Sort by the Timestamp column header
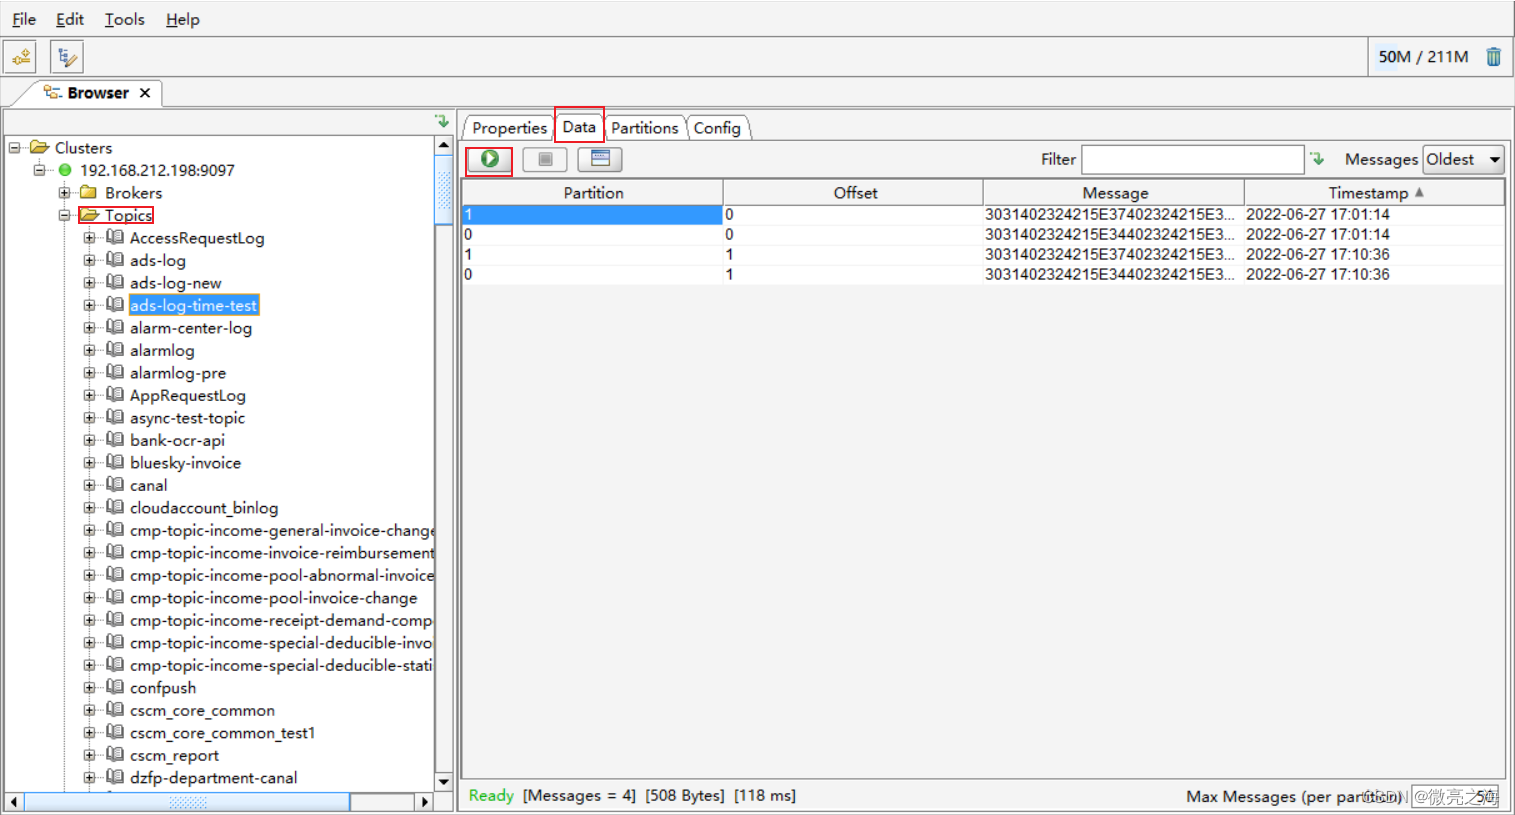The image size is (1515, 815). 1374,192
